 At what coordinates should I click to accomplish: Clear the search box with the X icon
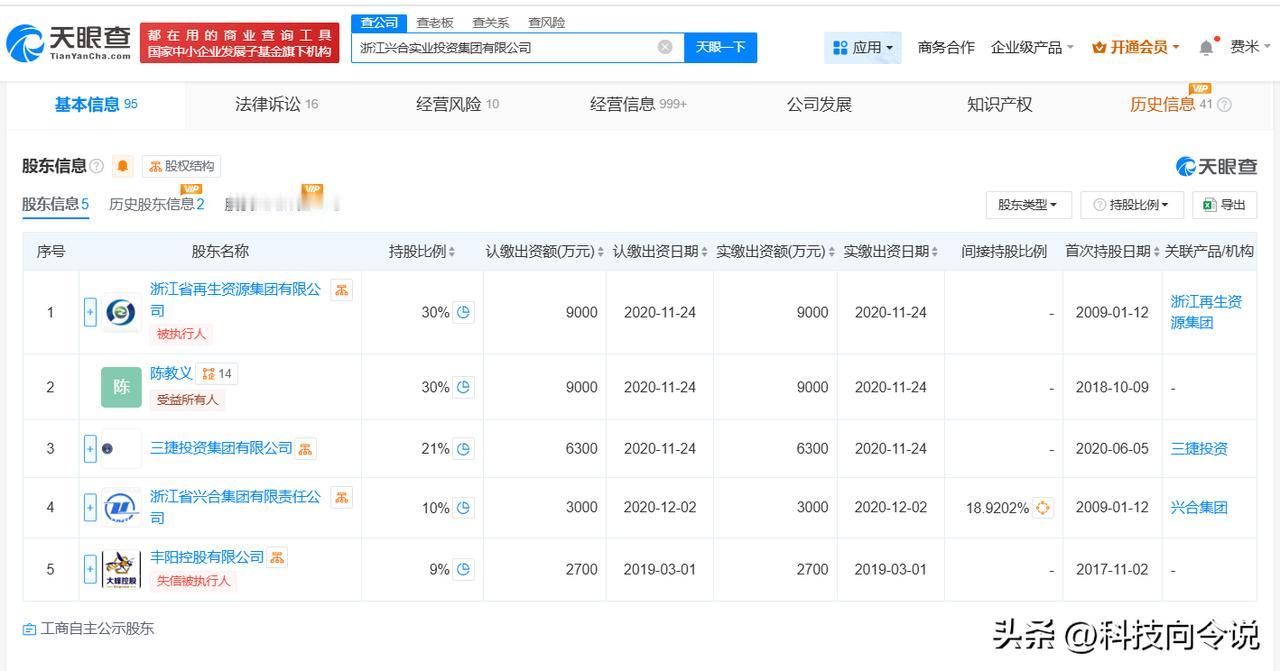tap(665, 47)
